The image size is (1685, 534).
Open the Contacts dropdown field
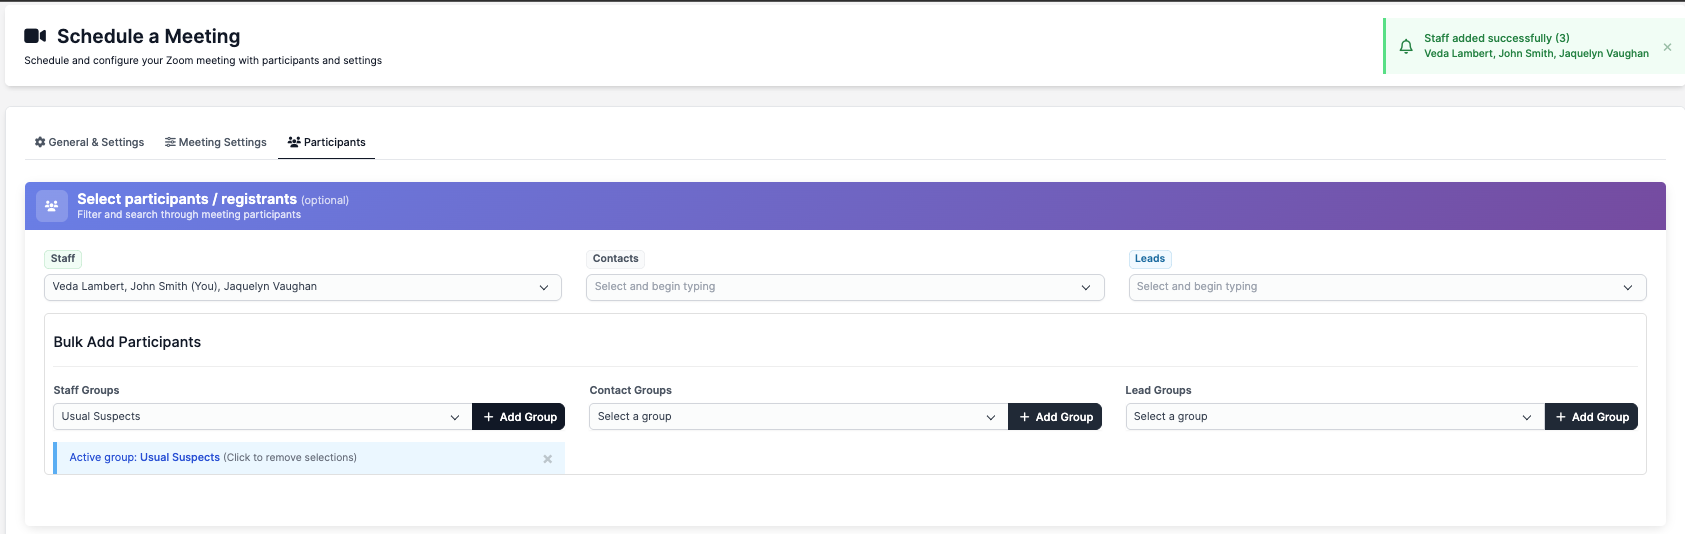coord(844,287)
